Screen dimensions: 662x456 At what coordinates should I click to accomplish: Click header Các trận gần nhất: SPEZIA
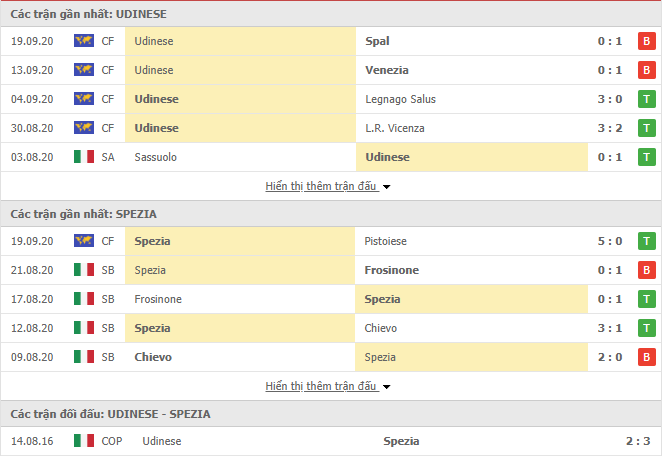pyautogui.click(x=83, y=214)
